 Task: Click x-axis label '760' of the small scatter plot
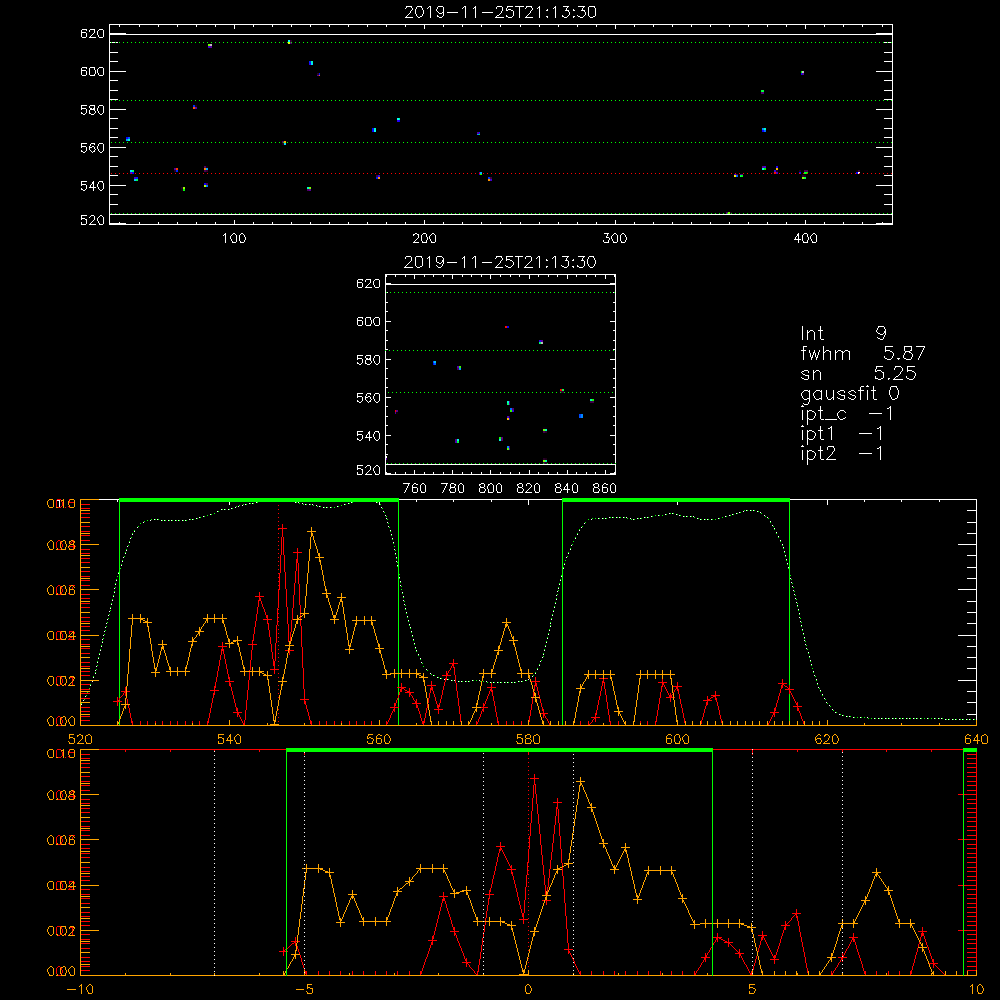click(x=415, y=489)
